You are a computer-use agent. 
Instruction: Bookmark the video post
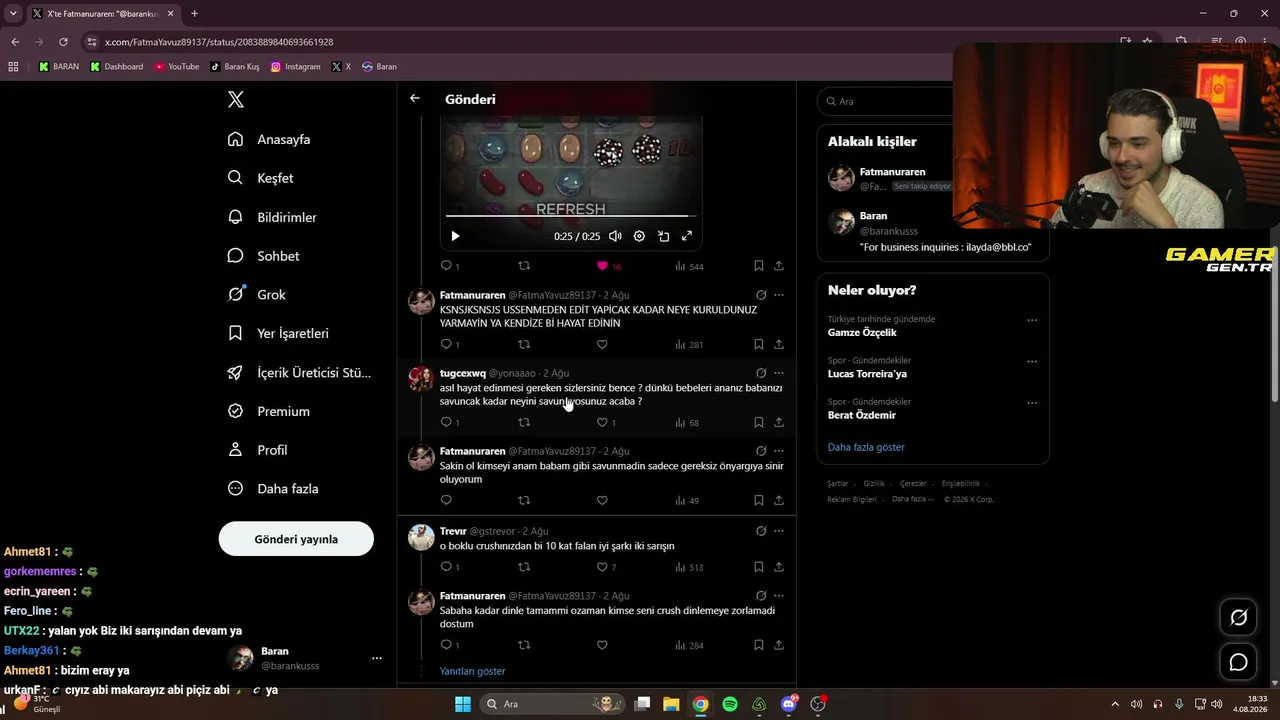coord(759,266)
